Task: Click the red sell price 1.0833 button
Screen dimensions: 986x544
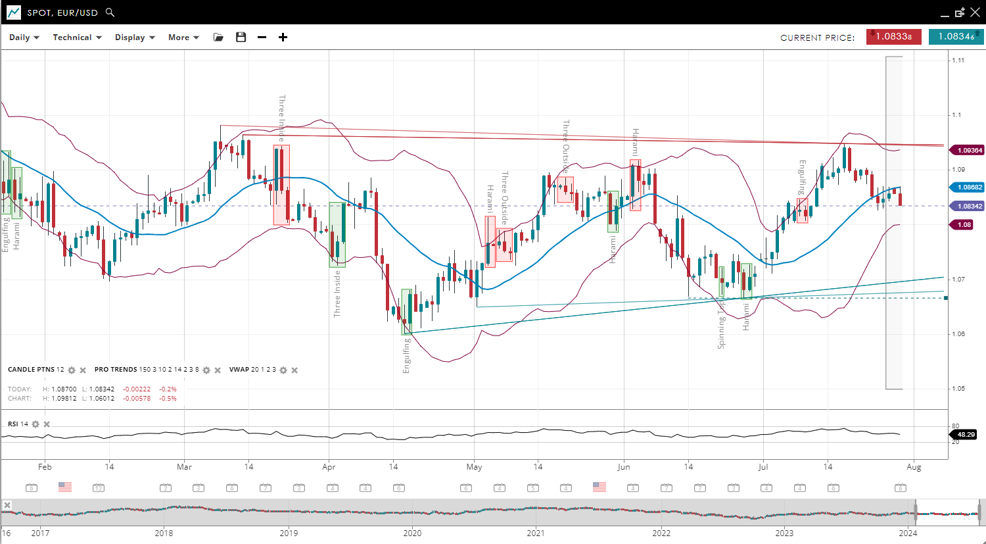Action: [893, 37]
